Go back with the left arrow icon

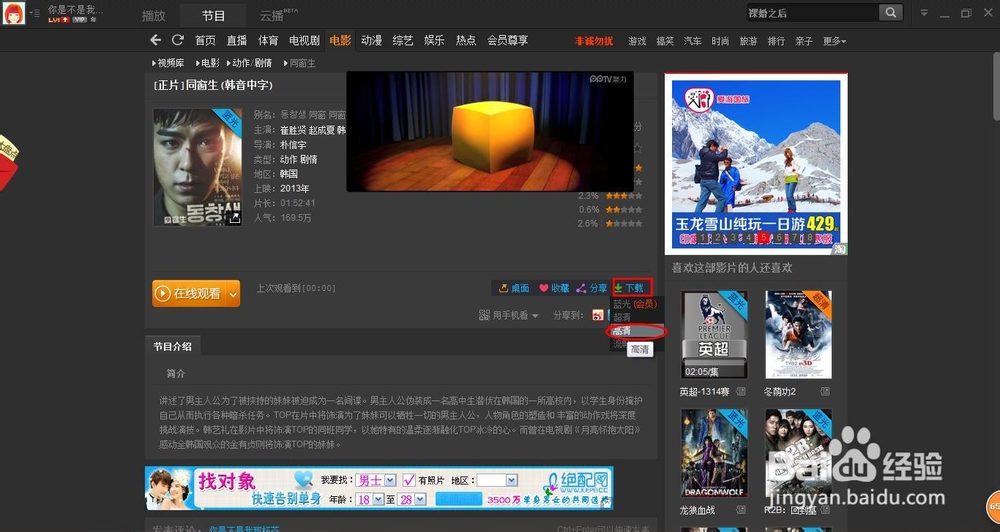(156, 40)
